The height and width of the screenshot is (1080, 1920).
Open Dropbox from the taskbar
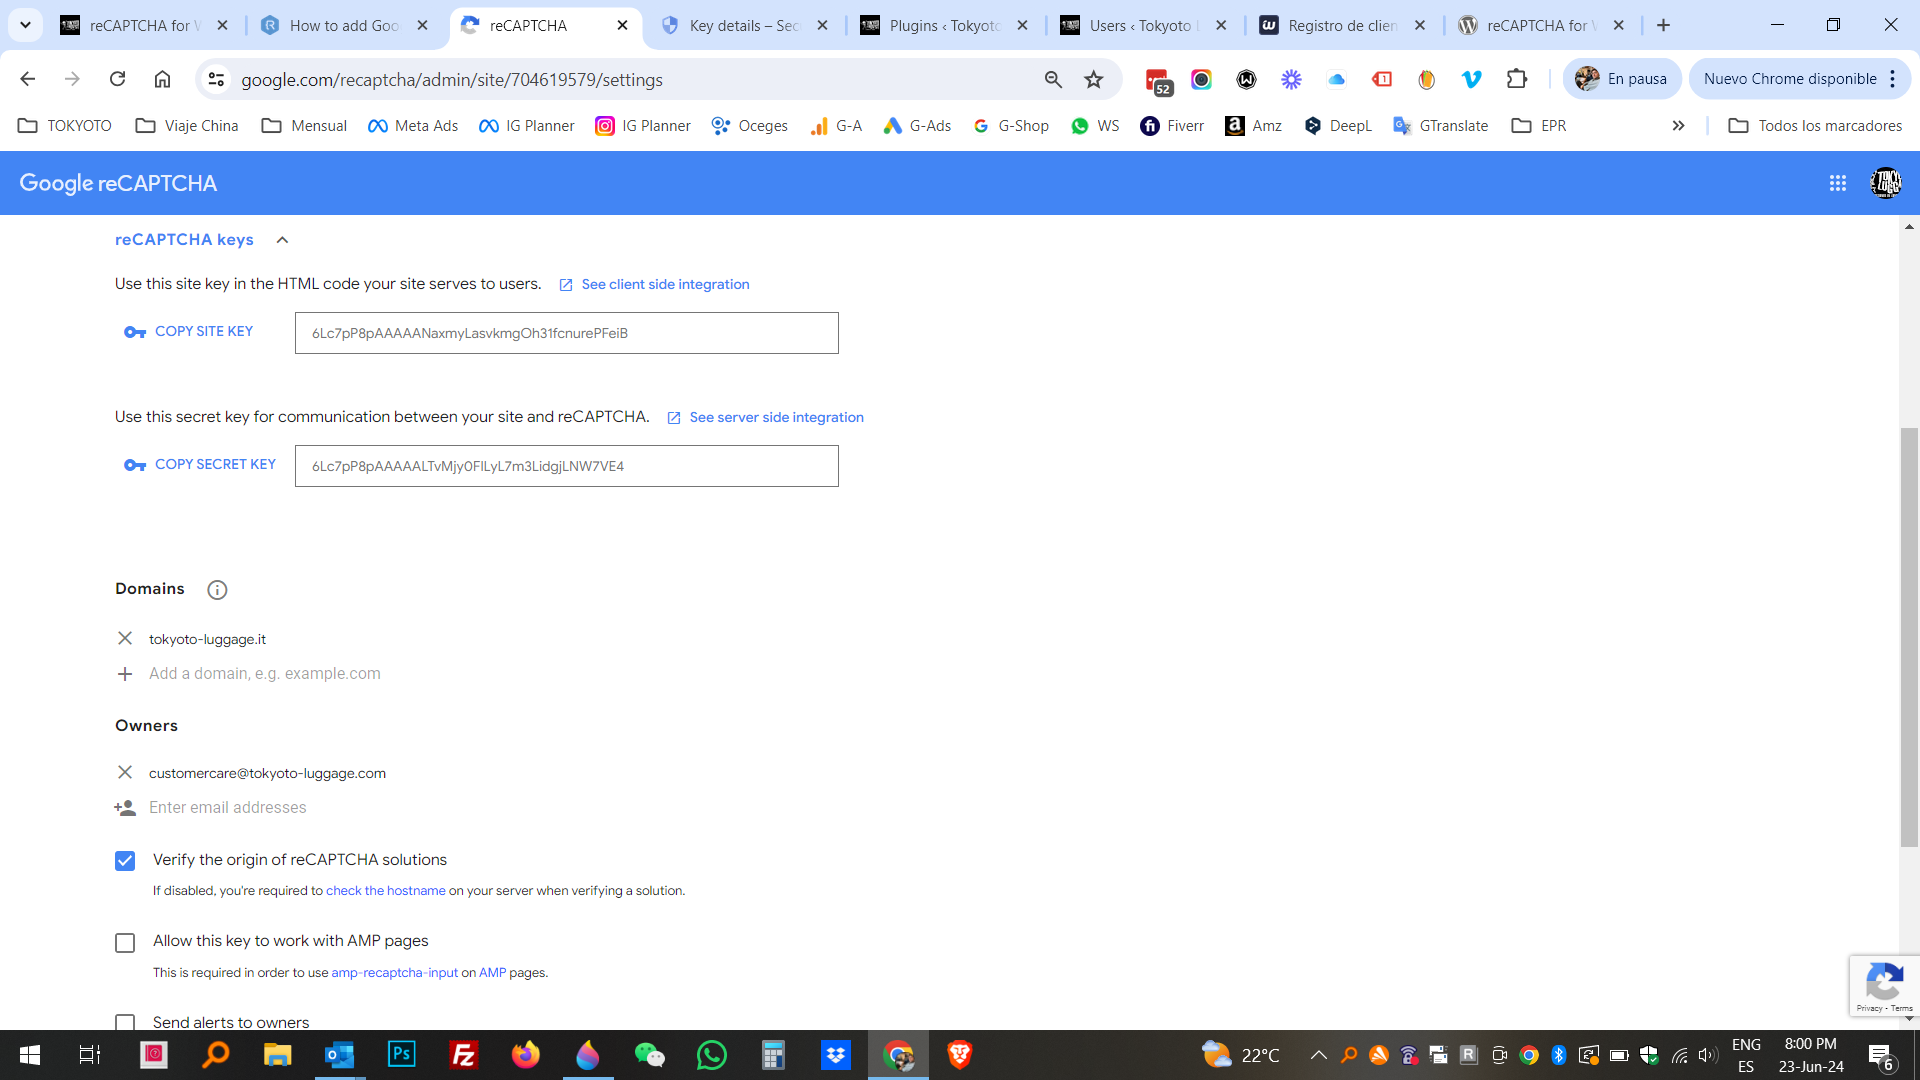(836, 1055)
